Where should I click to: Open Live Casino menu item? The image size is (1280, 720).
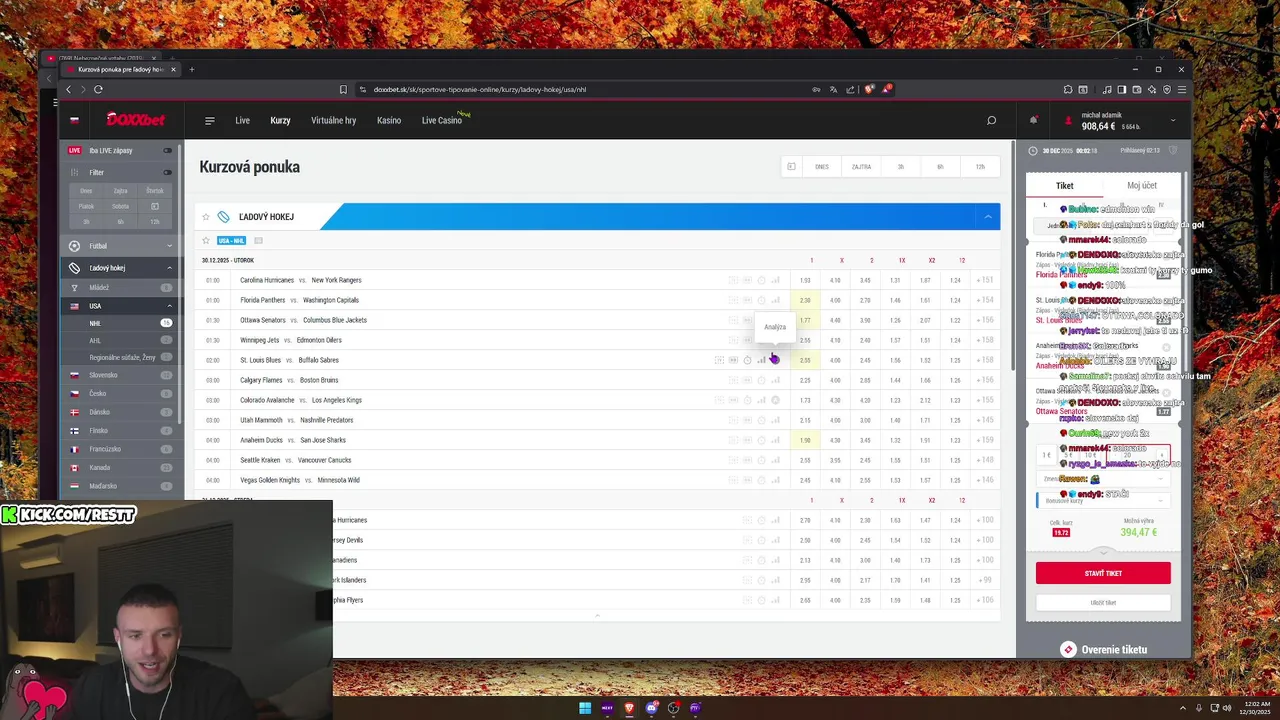tap(442, 121)
